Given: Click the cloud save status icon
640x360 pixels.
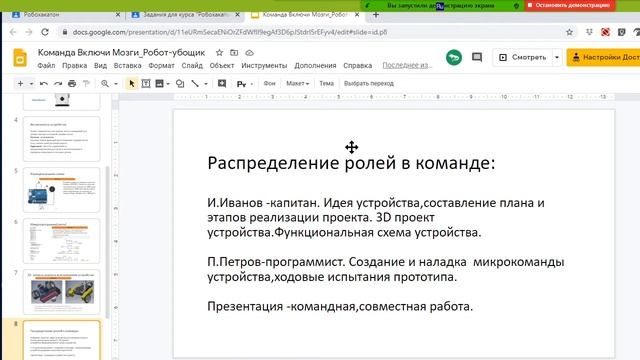Looking at the screenshot, I should tap(249, 53).
